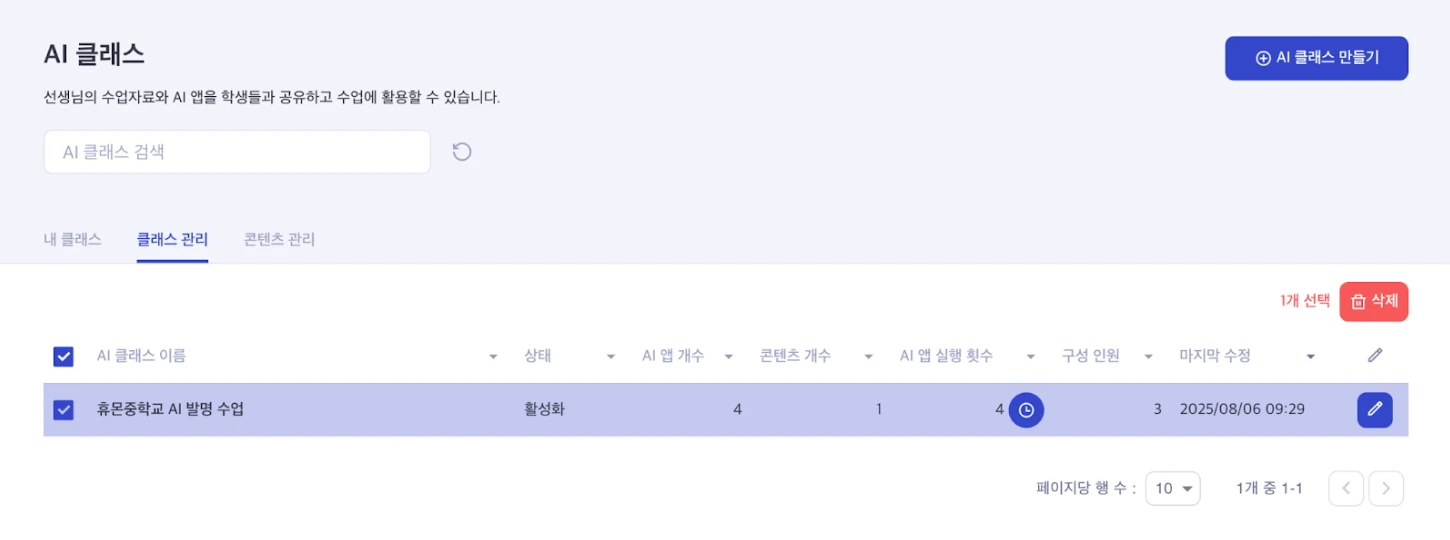Image resolution: width=1450 pixels, height=540 pixels.
Task: Switch to the 내 클래스 tab
Action: click(x=73, y=240)
